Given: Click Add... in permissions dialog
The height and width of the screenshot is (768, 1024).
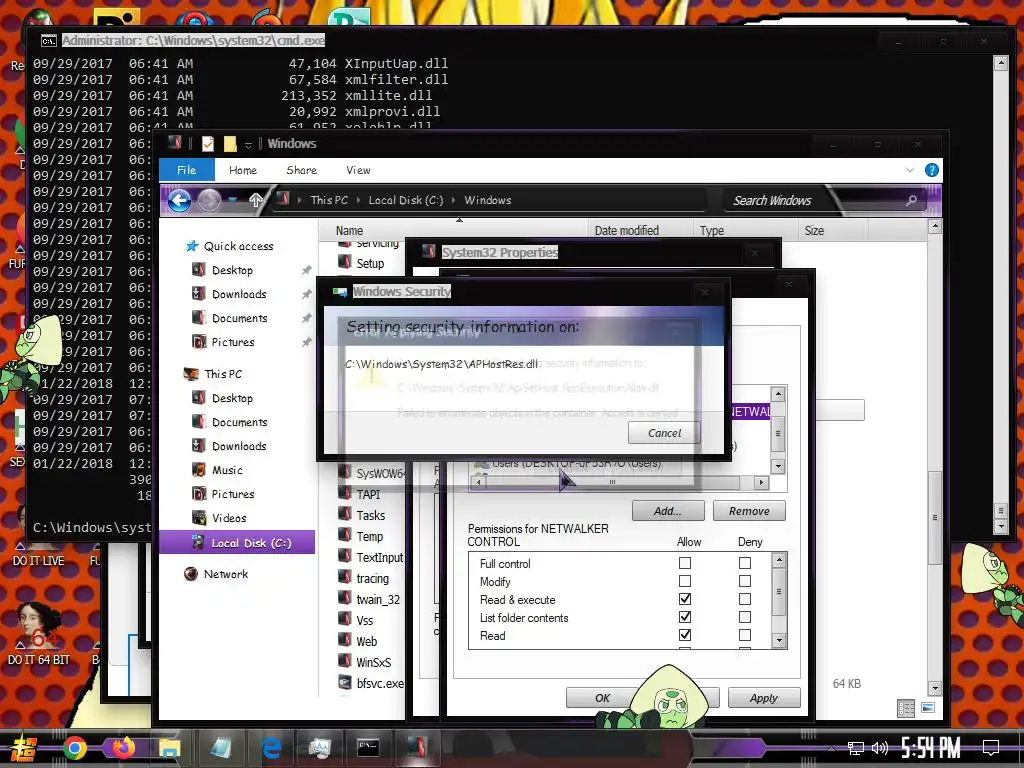Looking at the screenshot, I should point(667,511).
